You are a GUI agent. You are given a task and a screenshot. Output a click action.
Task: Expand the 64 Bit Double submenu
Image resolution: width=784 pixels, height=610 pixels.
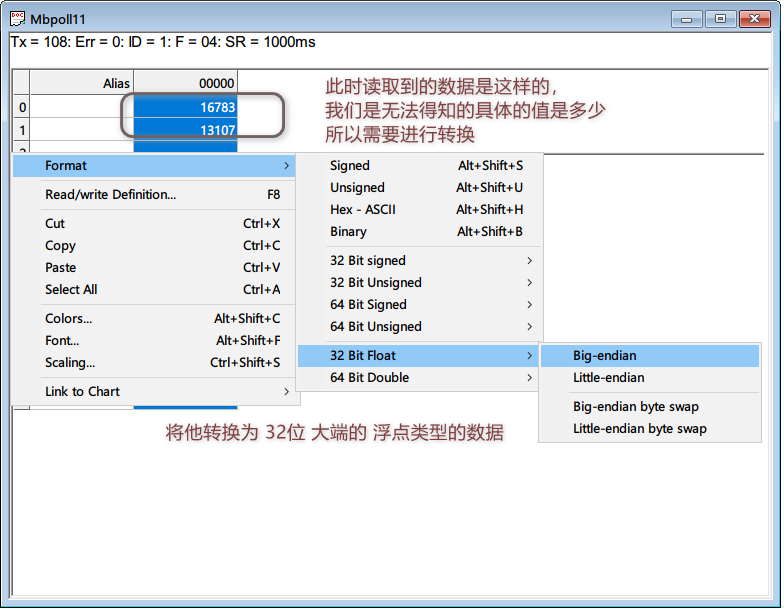(x=419, y=378)
